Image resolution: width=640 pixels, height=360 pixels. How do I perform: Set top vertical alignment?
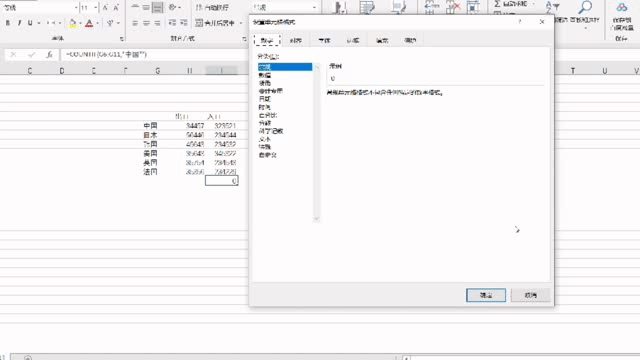click(135, 7)
